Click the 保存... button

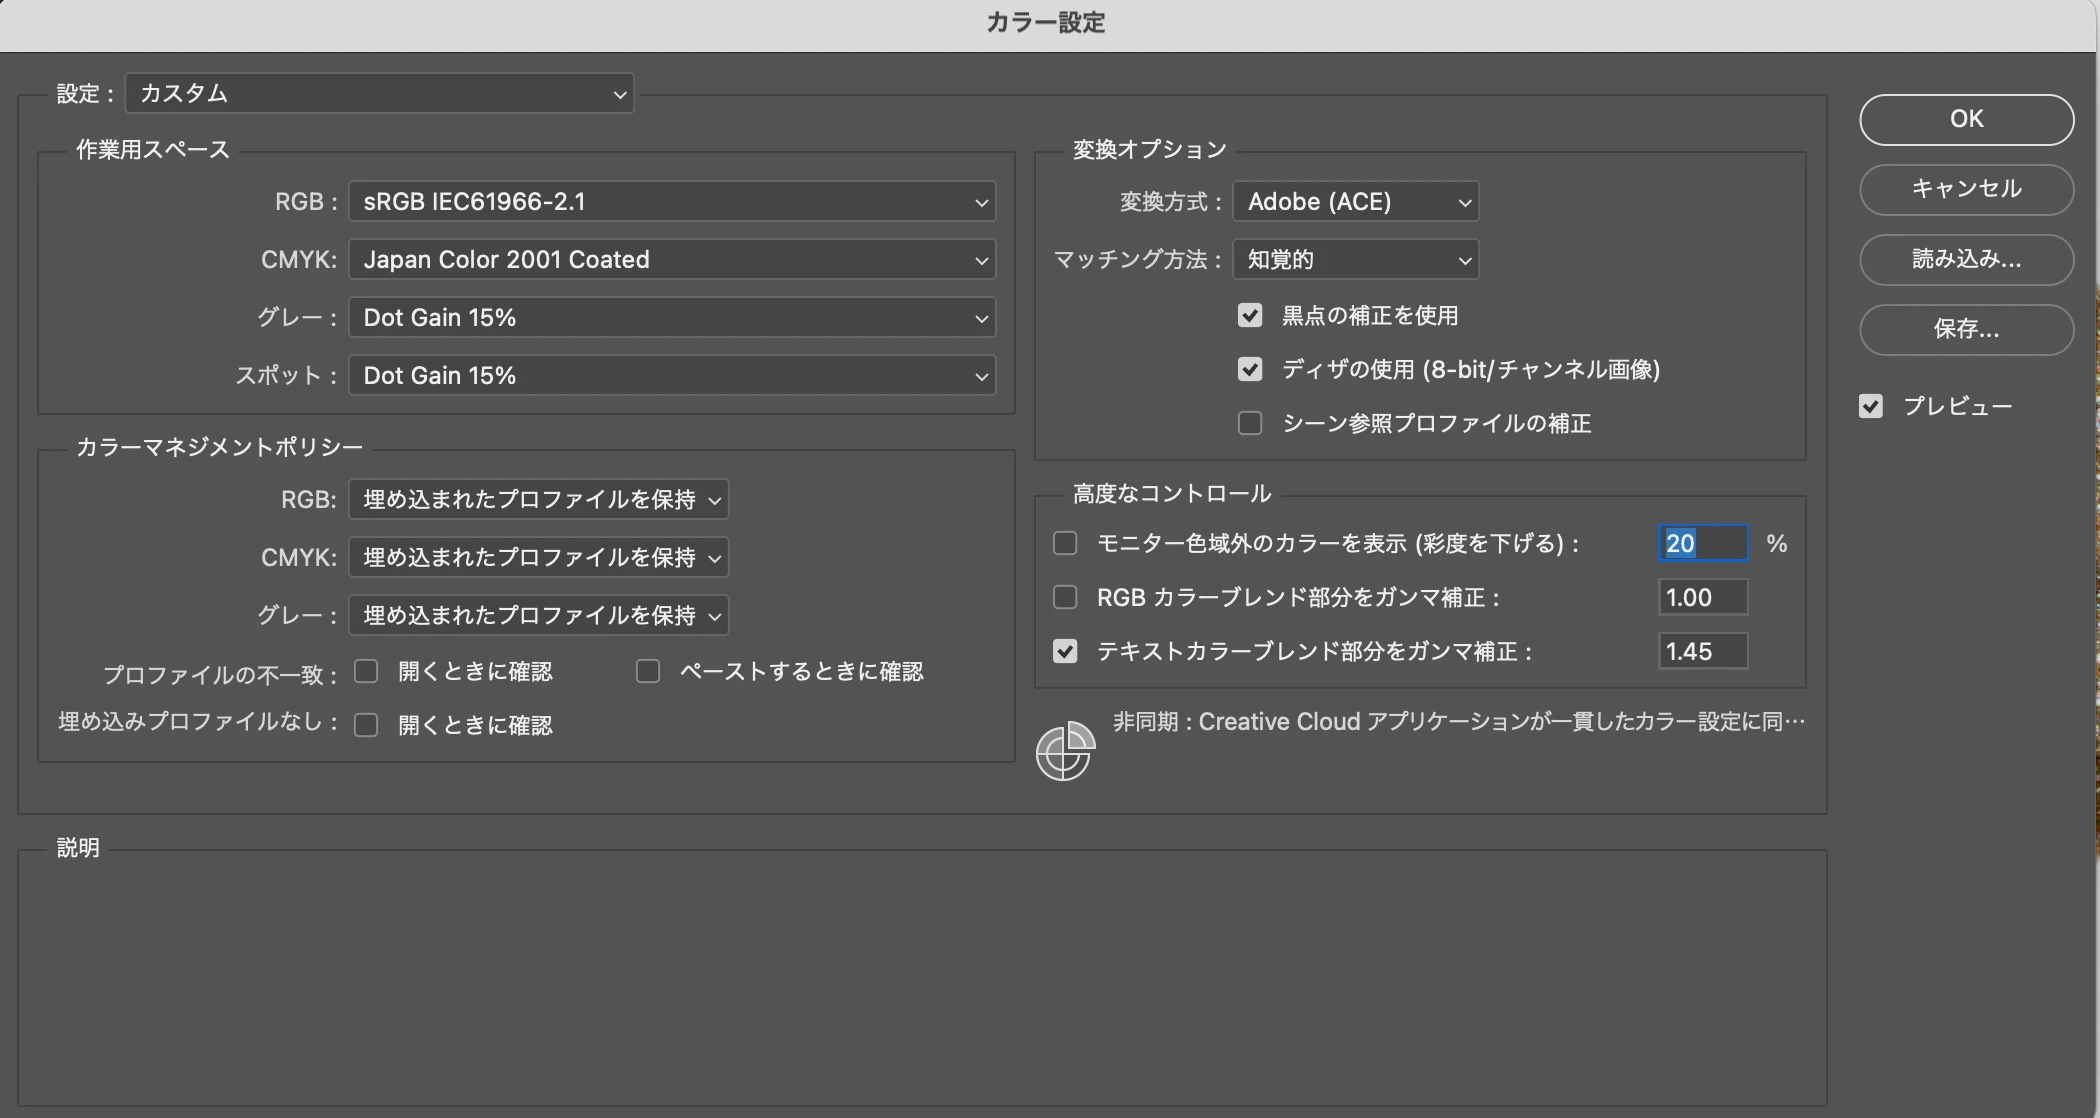1966,329
